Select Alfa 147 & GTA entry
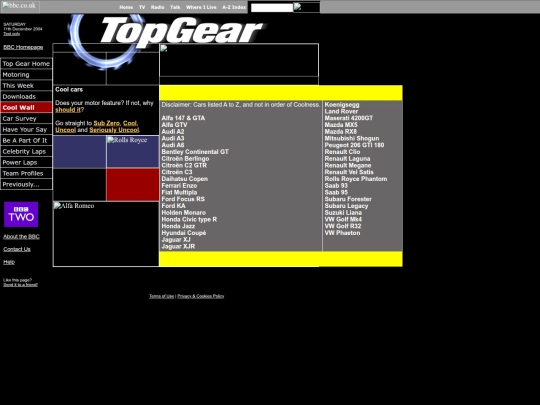 pyautogui.click(x=183, y=118)
